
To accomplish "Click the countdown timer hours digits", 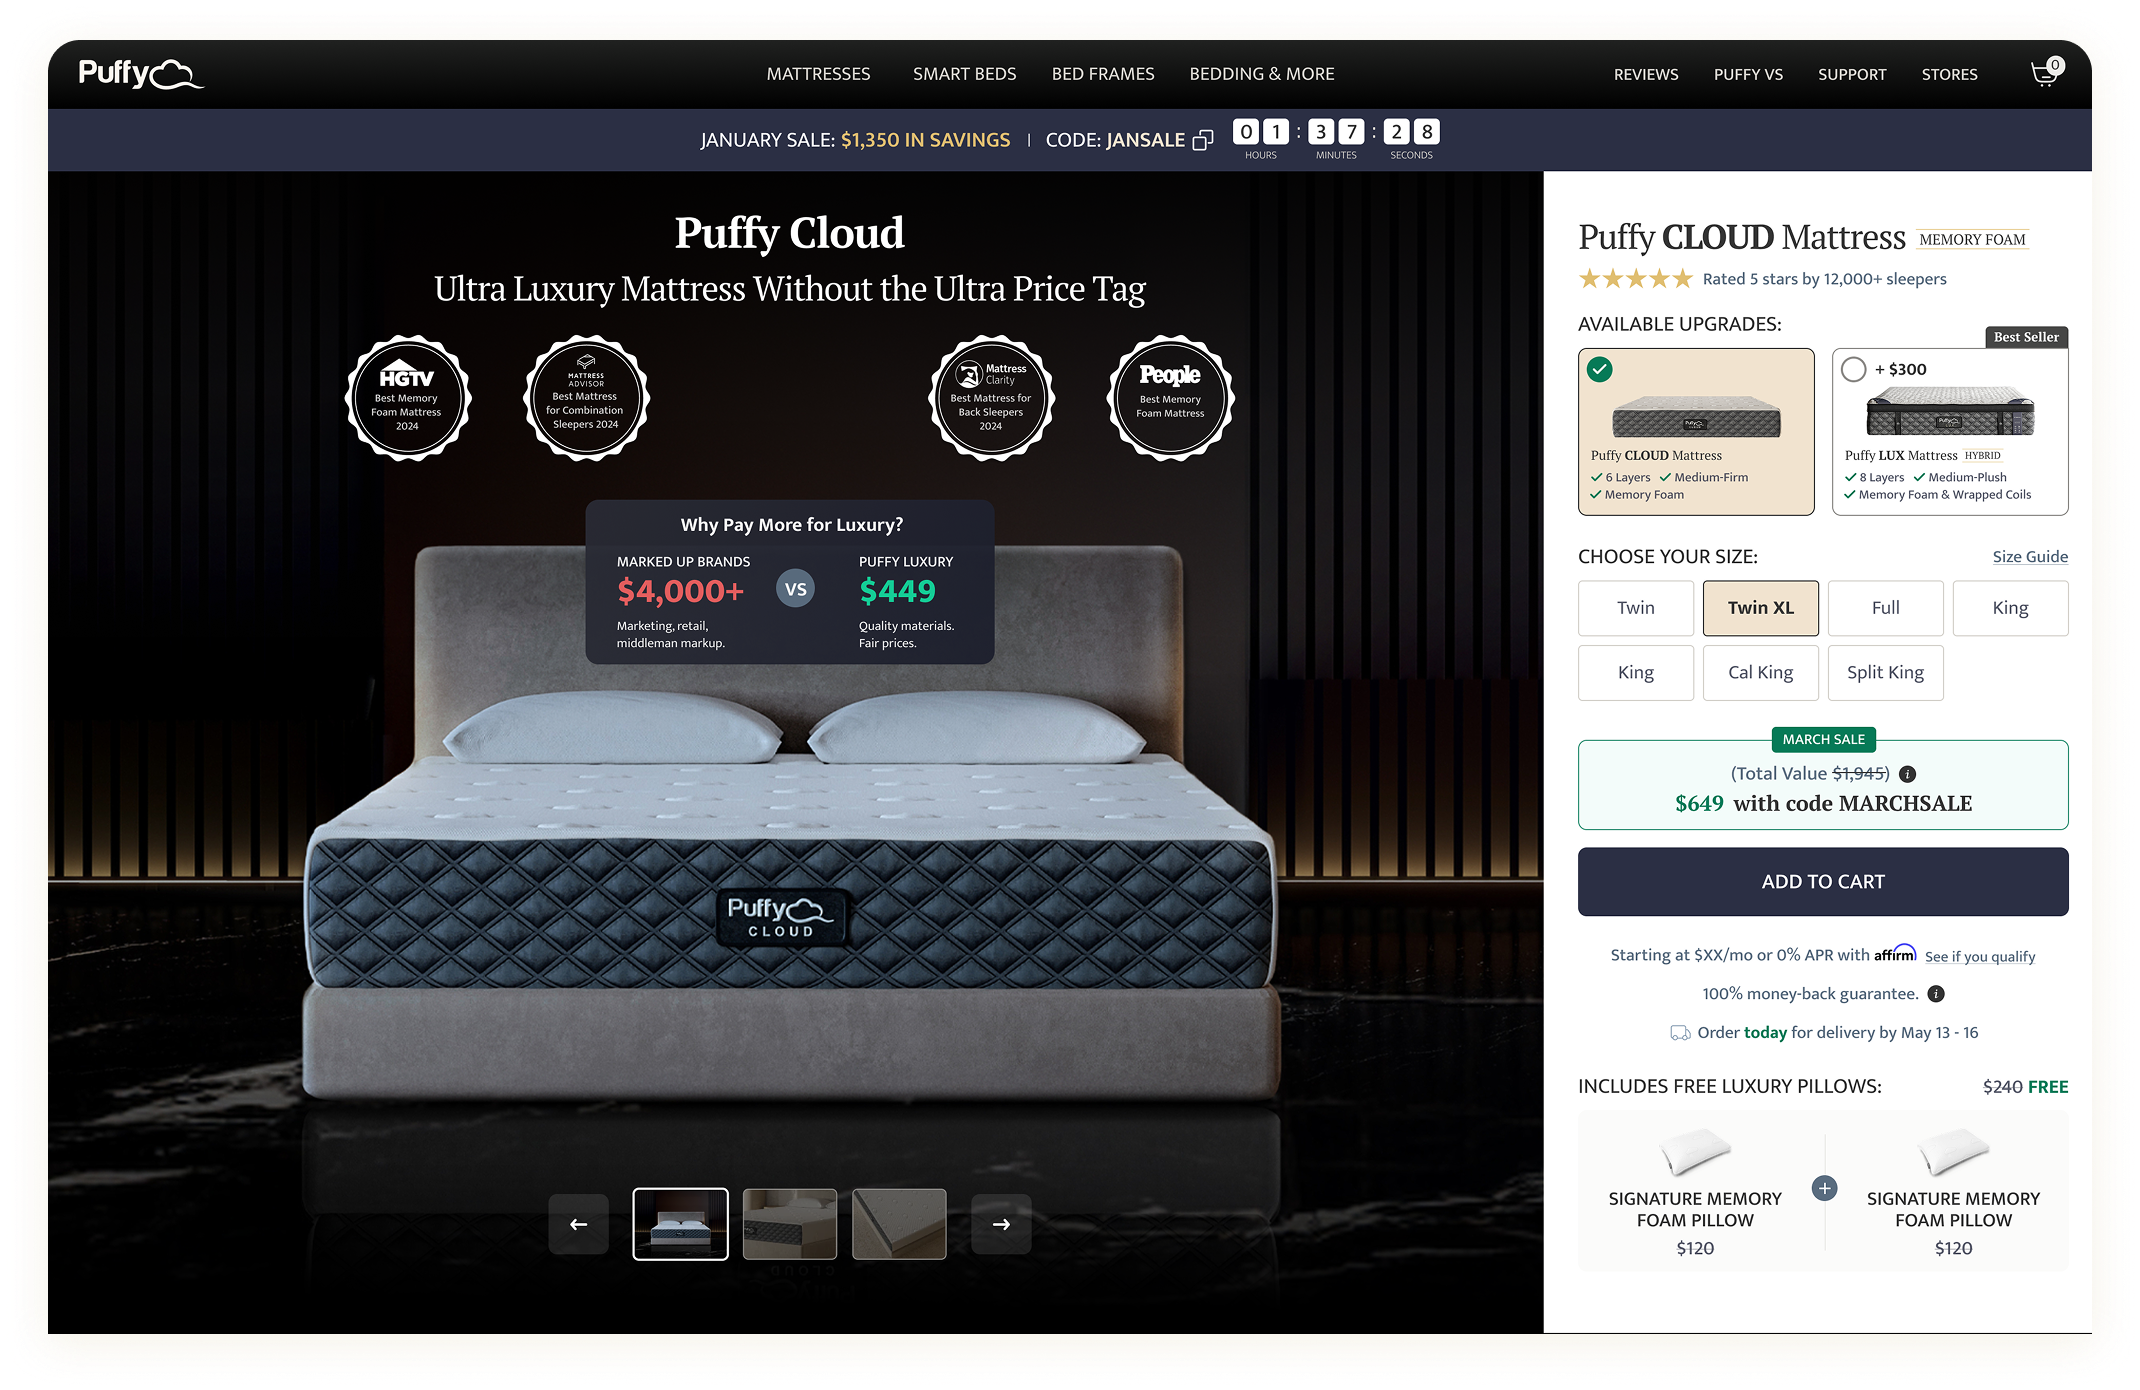I will coord(1261,132).
